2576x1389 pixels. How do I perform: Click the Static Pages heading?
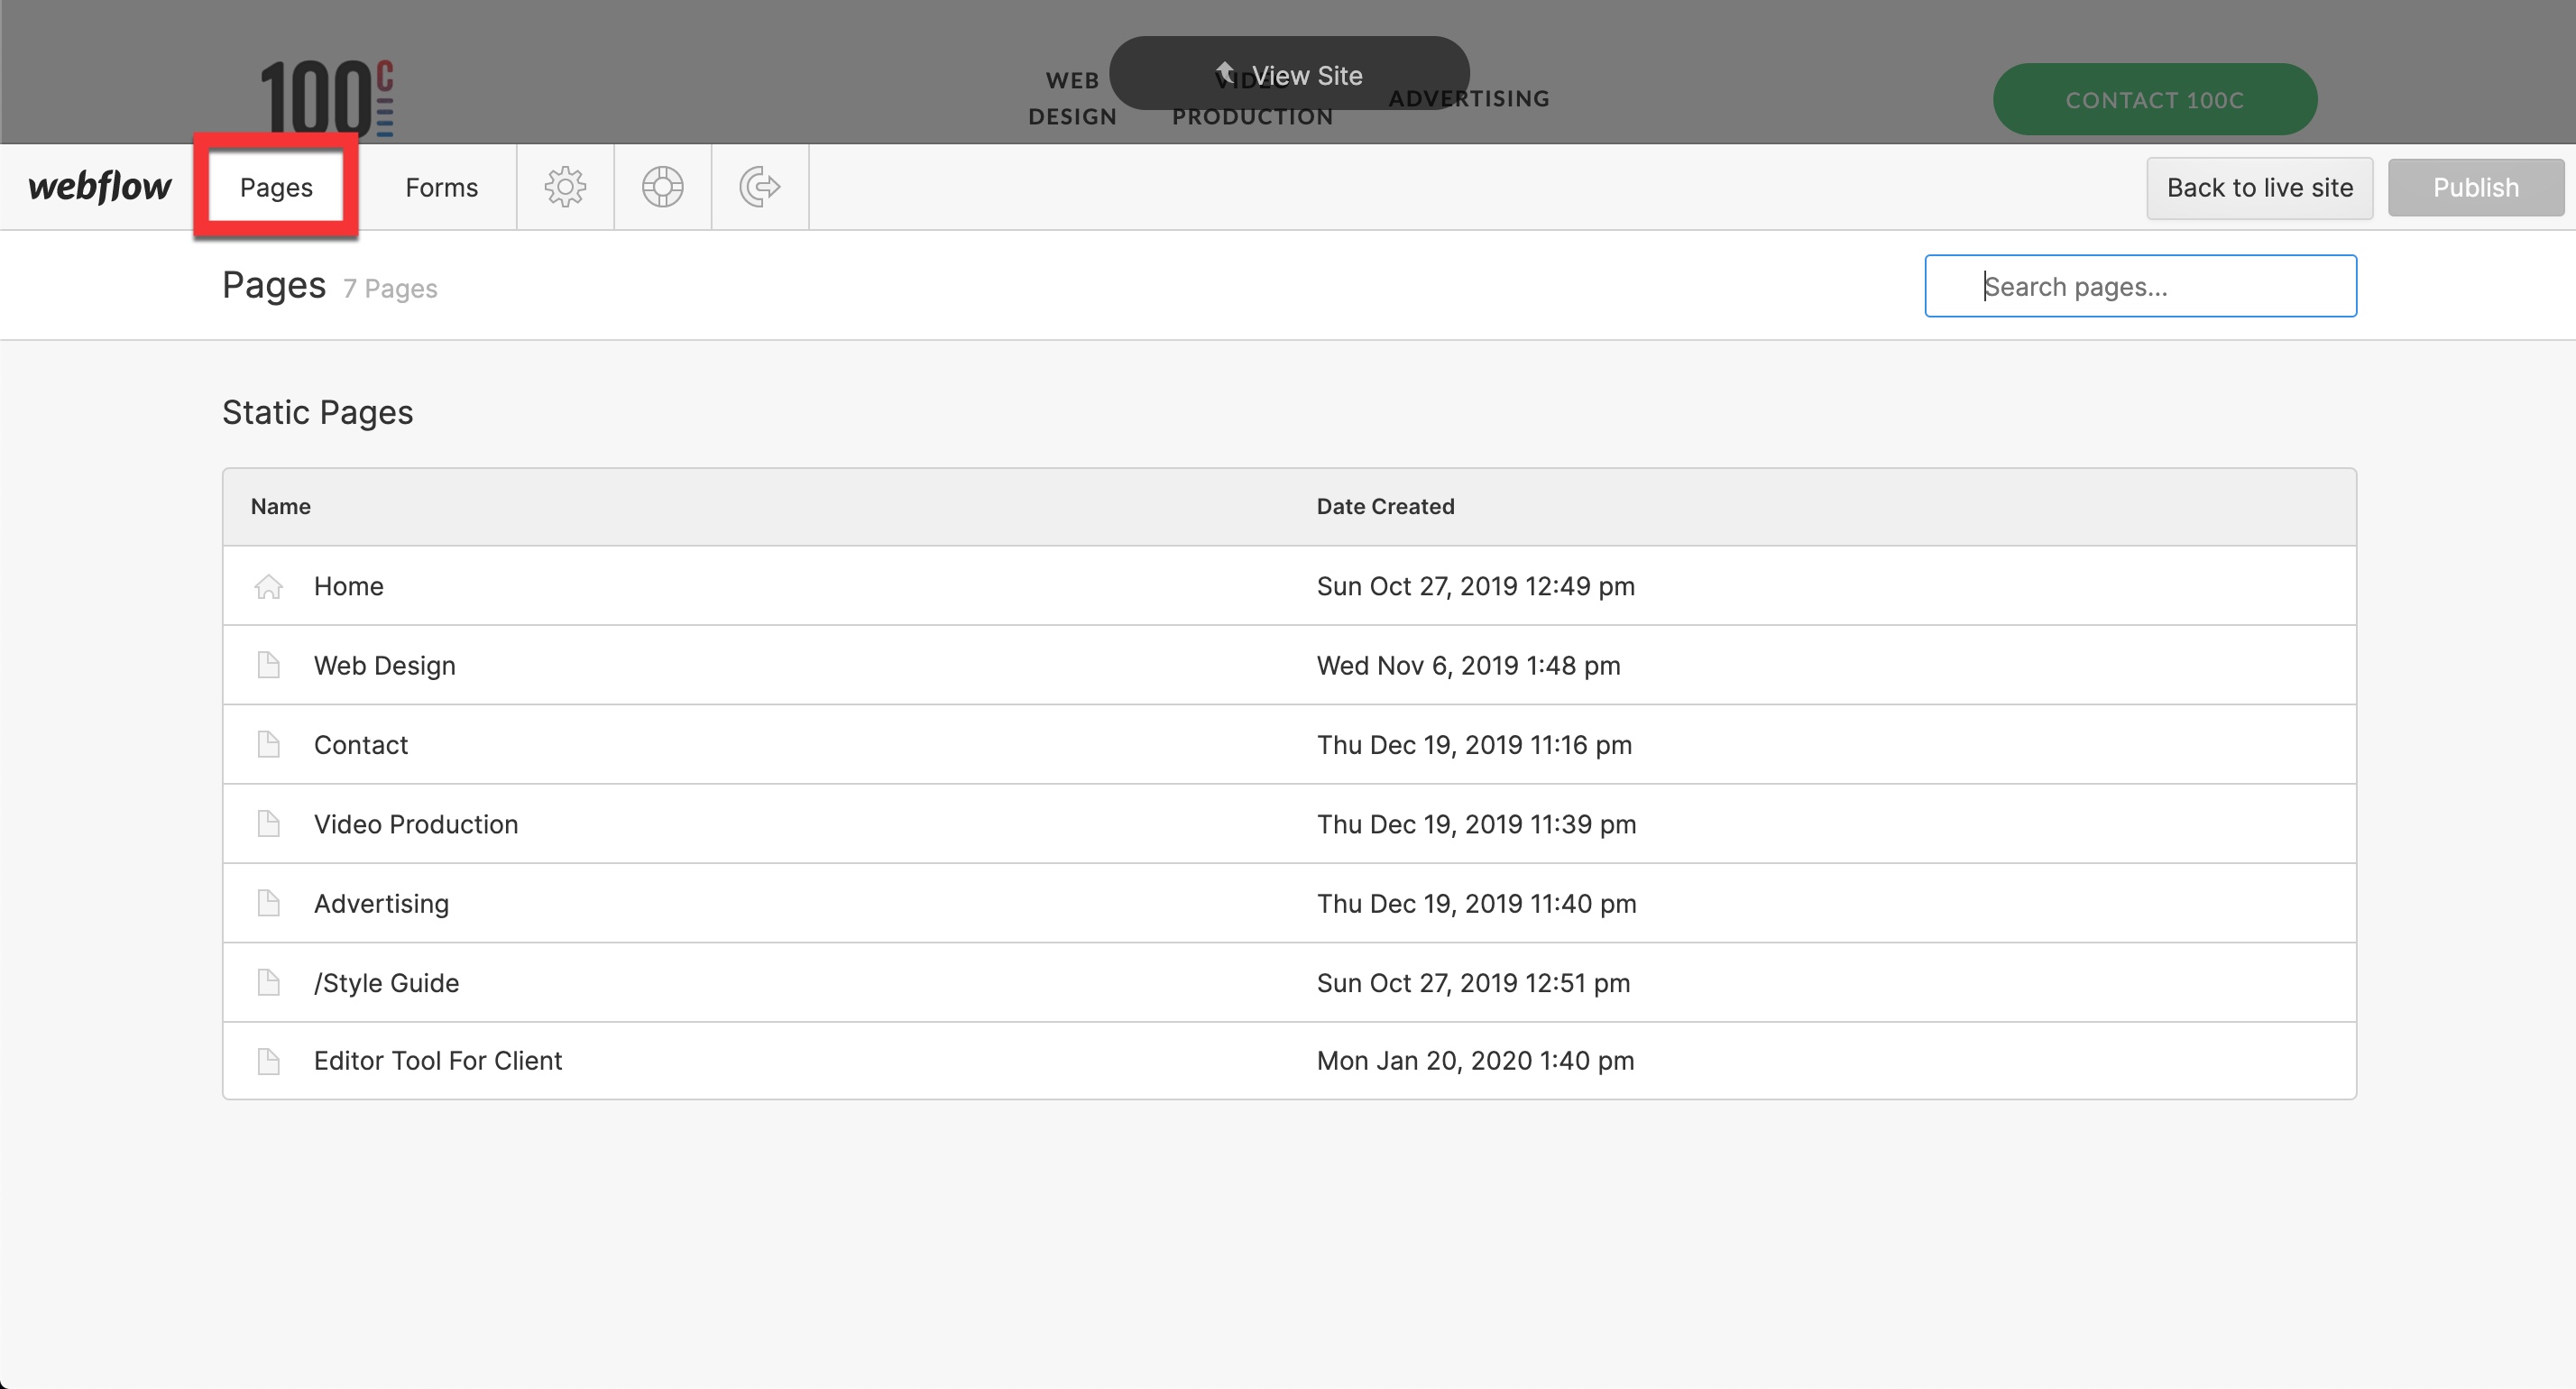(317, 412)
